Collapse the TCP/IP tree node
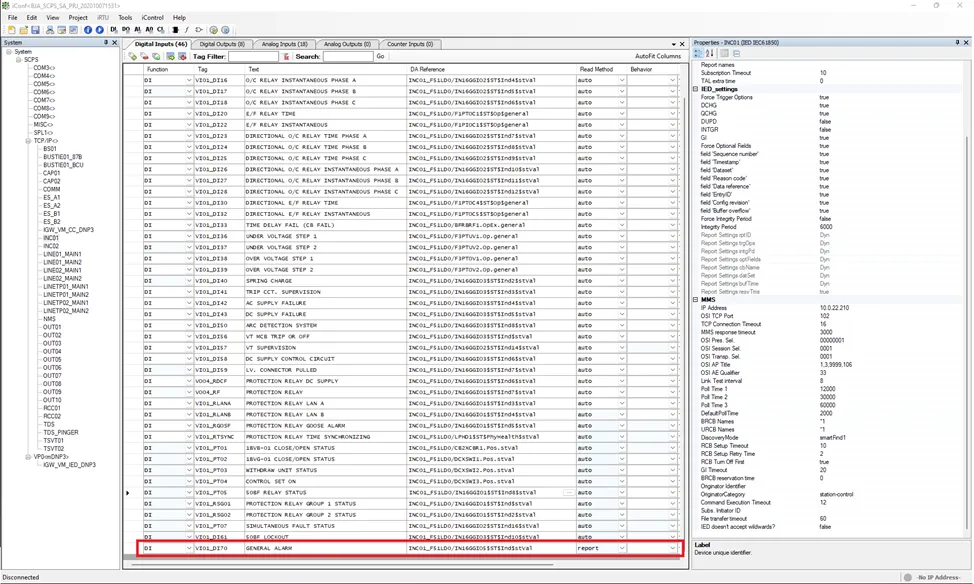This screenshot has height=584, width=974. tap(28, 141)
